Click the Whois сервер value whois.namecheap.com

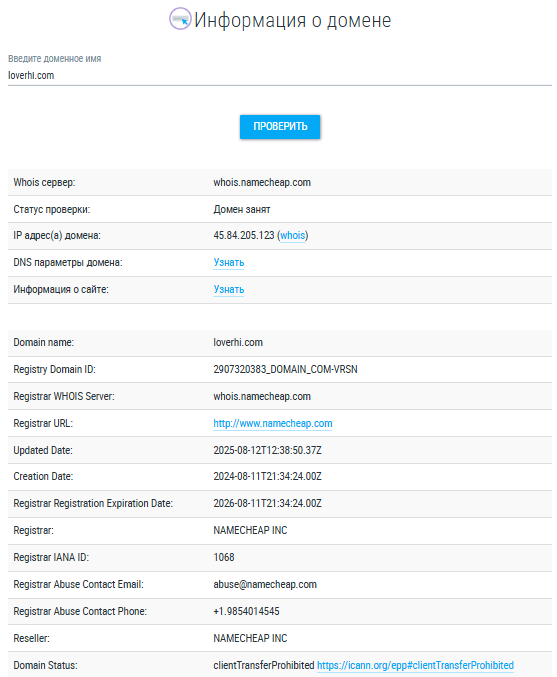tap(262, 183)
